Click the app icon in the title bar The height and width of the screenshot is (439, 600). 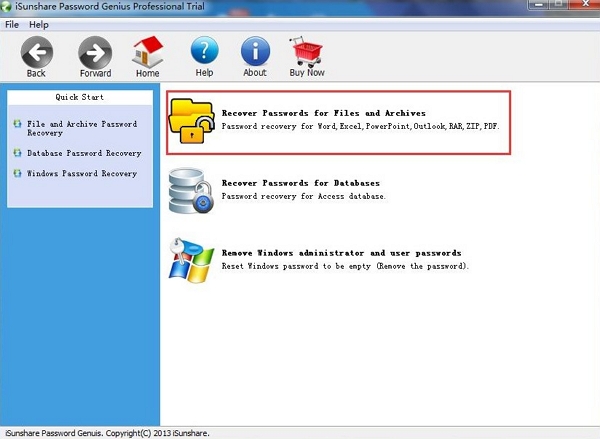(x=6, y=6)
